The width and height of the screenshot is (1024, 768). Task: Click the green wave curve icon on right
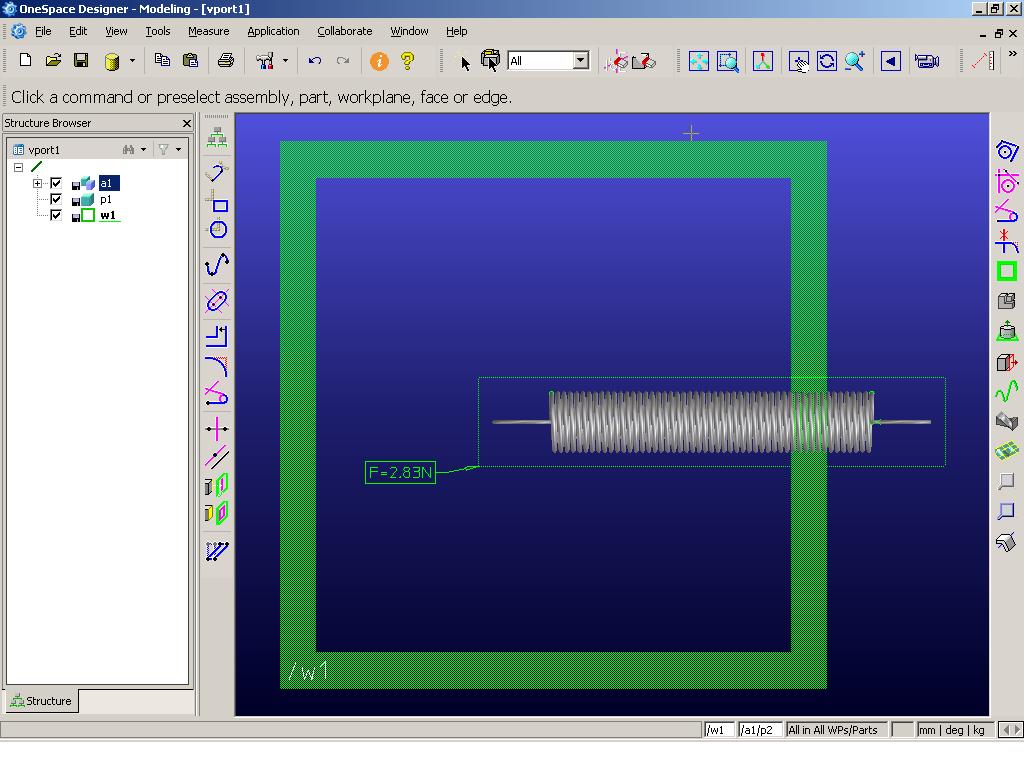(x=1007, y=391)
